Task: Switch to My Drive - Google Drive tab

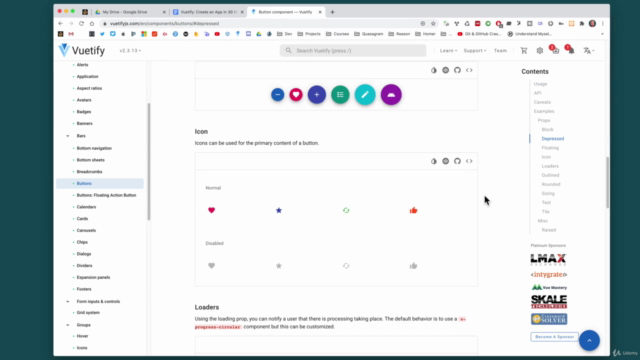Action: (x=130, y=12)
